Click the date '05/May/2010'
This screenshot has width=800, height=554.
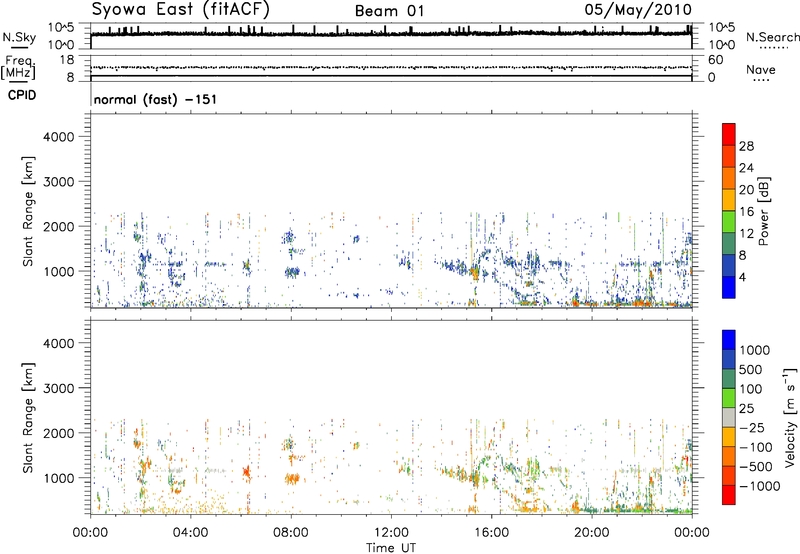click(638, 10)
